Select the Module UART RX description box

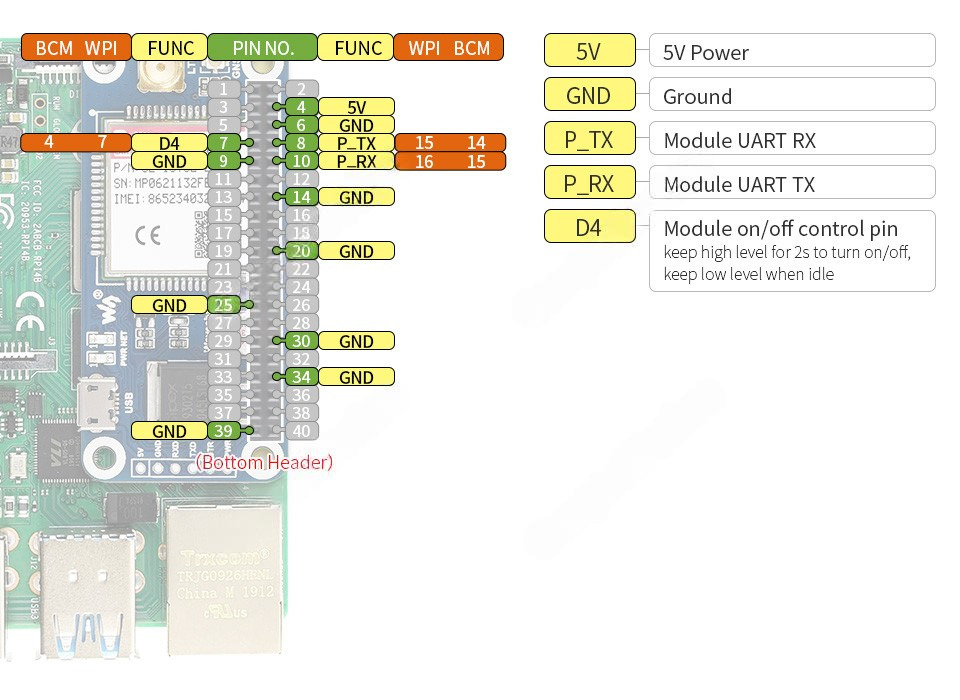[792, 140]
